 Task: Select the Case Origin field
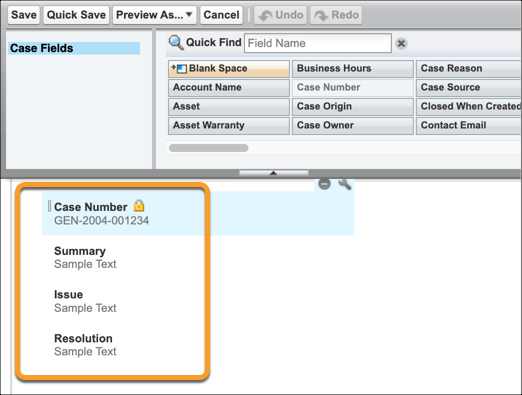pyautogui.click(x=353, y=107)
